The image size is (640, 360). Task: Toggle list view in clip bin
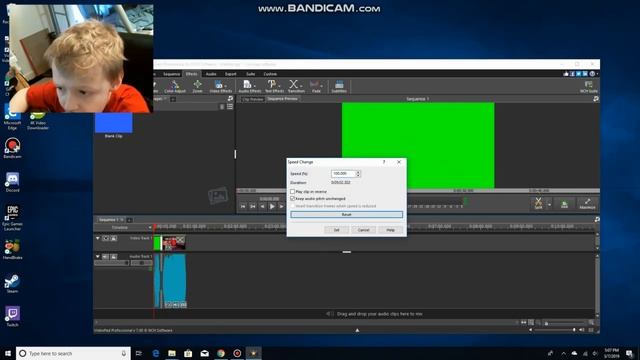coord(230,107)
